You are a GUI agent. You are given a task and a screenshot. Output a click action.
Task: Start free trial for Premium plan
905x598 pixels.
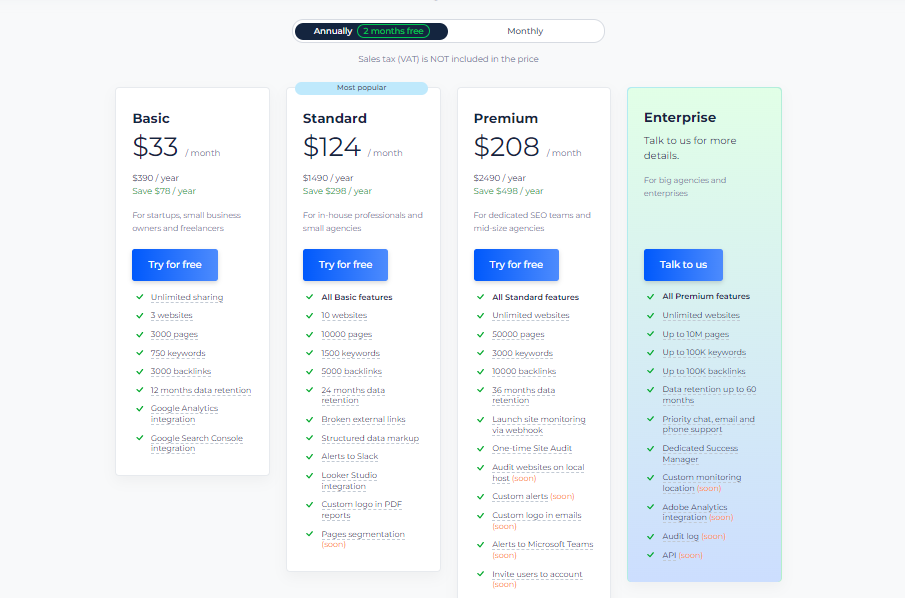point(516,265)
